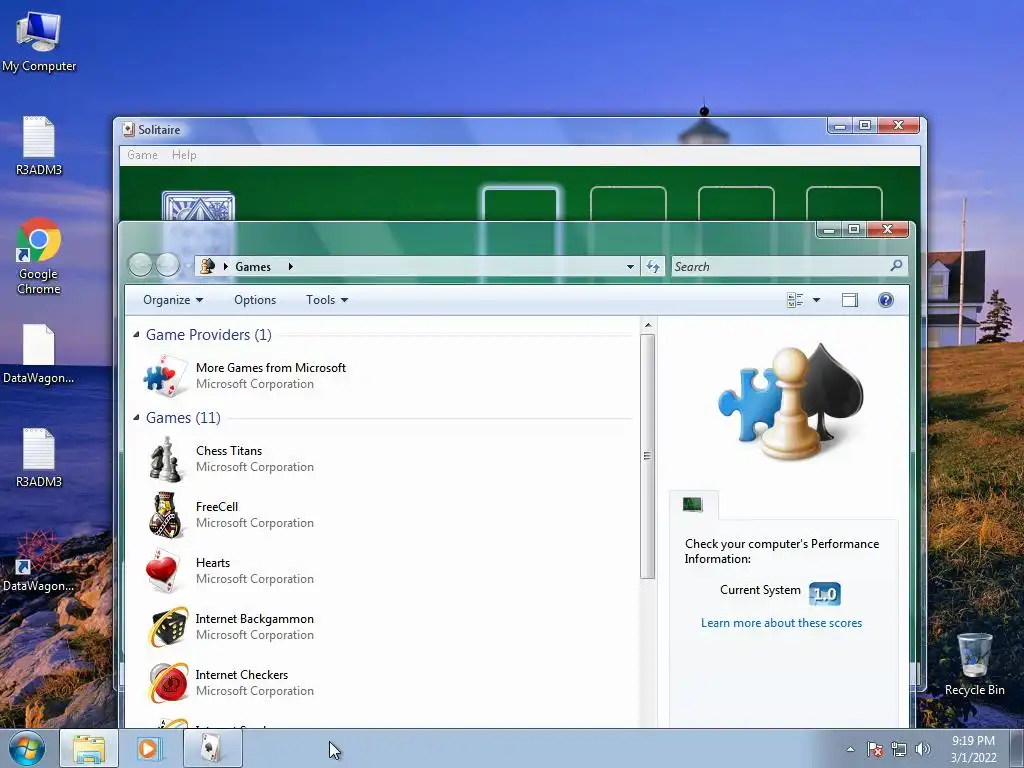1024x768 pixels.
Task: Select the Internet Backgammon name text
Action: click(x=254, y=618)
